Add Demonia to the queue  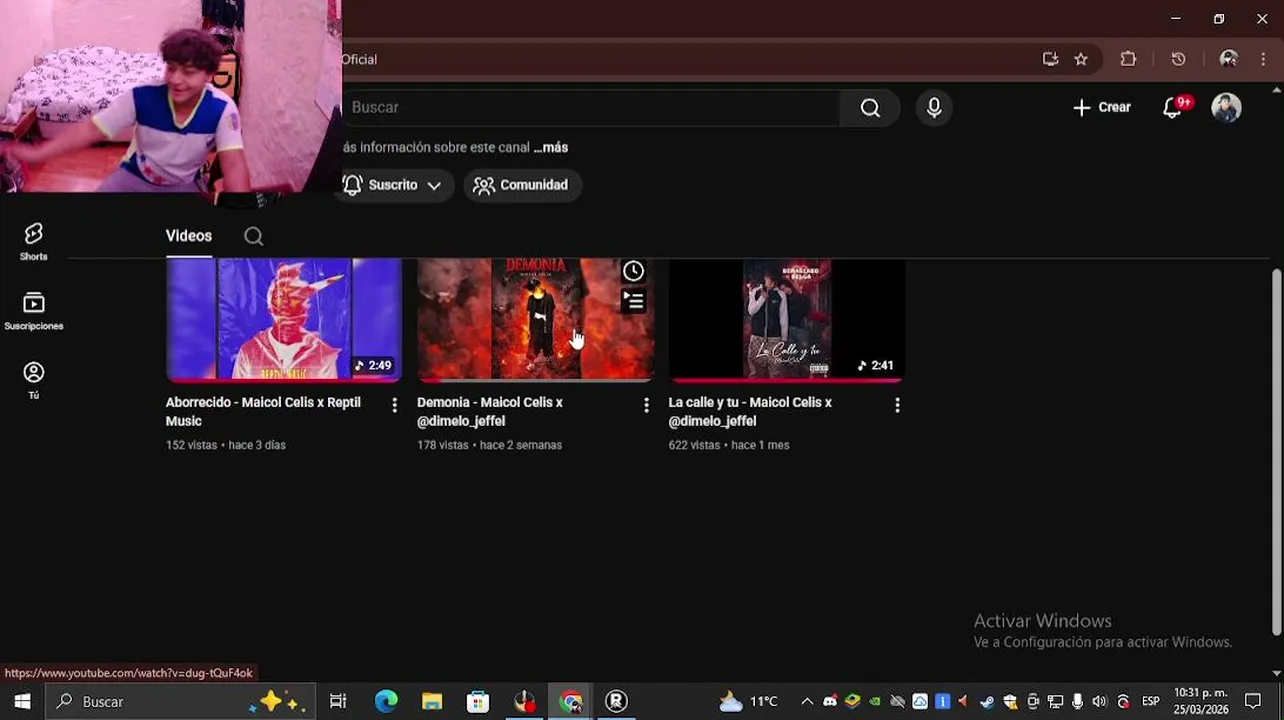(x=633, y=300)
